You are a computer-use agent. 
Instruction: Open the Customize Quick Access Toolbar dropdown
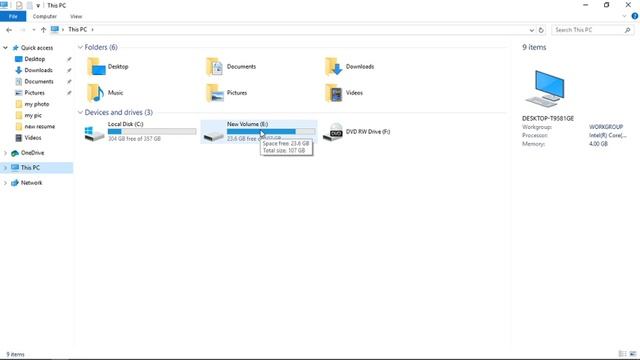[38, 6]
